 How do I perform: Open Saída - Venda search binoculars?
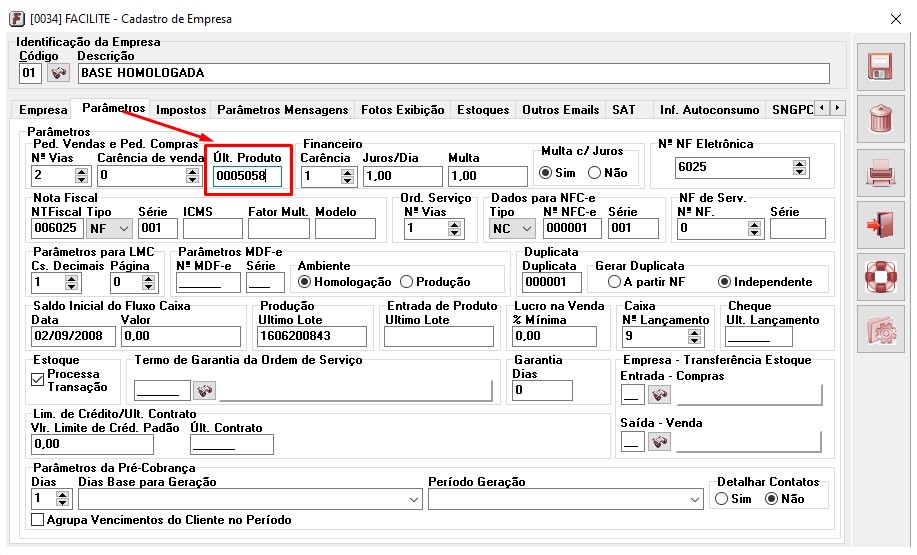point(660,442)
